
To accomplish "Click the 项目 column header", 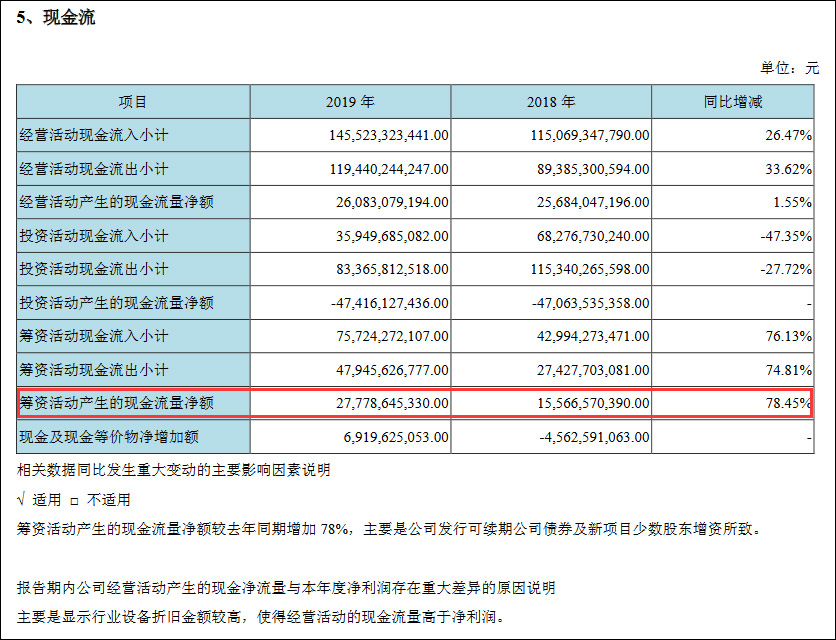I will coord(133,101).
